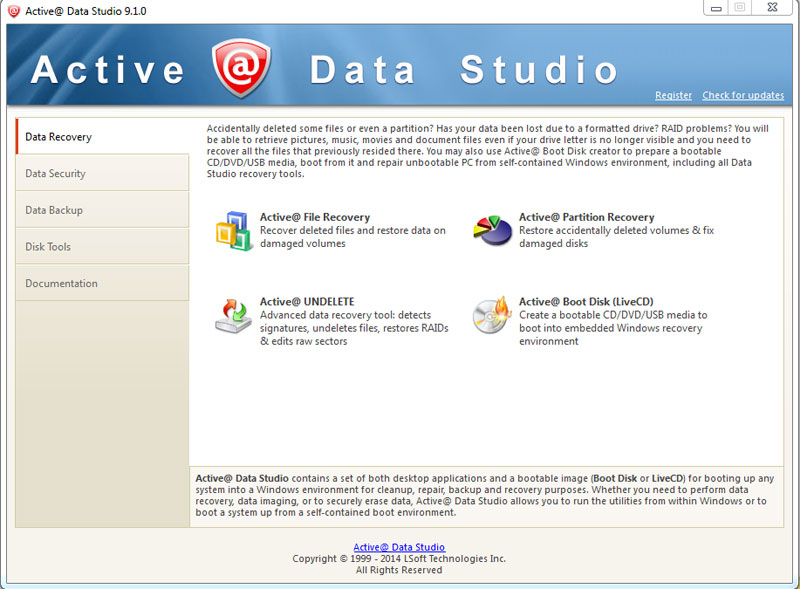Click the Partition Recovery pie chart icon
This screenshot has width=800, height=589.
(492, 230)
